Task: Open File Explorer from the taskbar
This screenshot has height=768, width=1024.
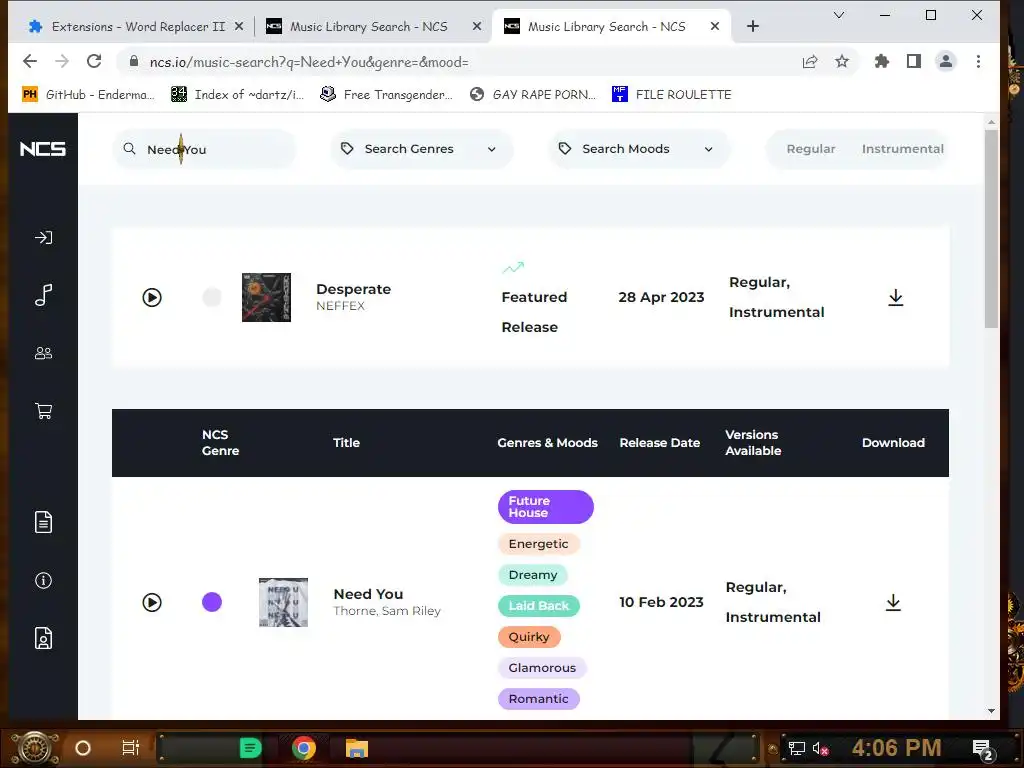Action: pyautogui.click(x=357, y=748)
